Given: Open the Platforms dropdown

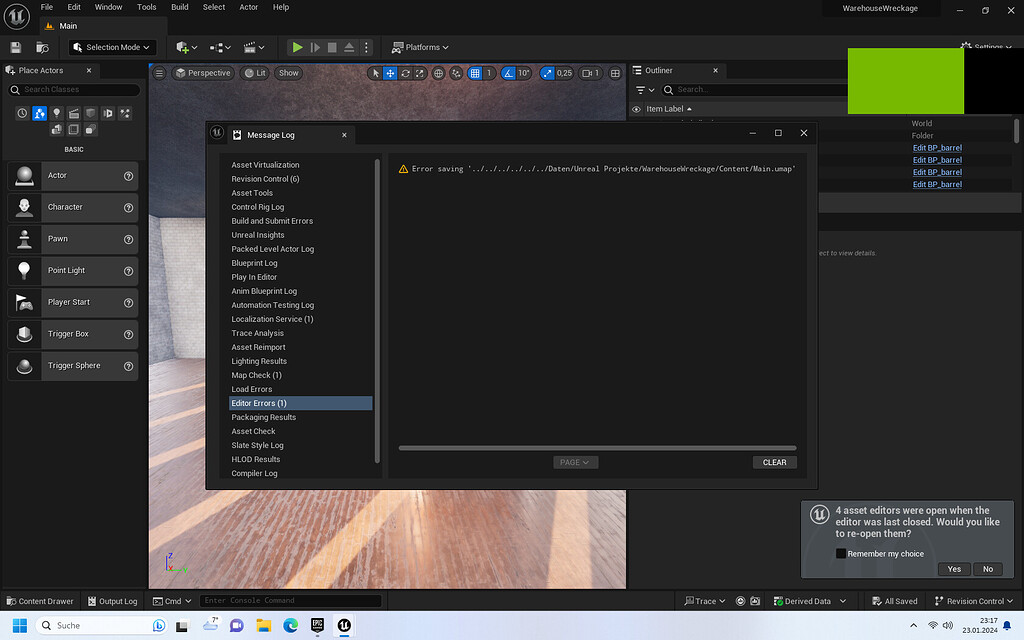Looking at the screenshot, I should click(x=420, y=47).
